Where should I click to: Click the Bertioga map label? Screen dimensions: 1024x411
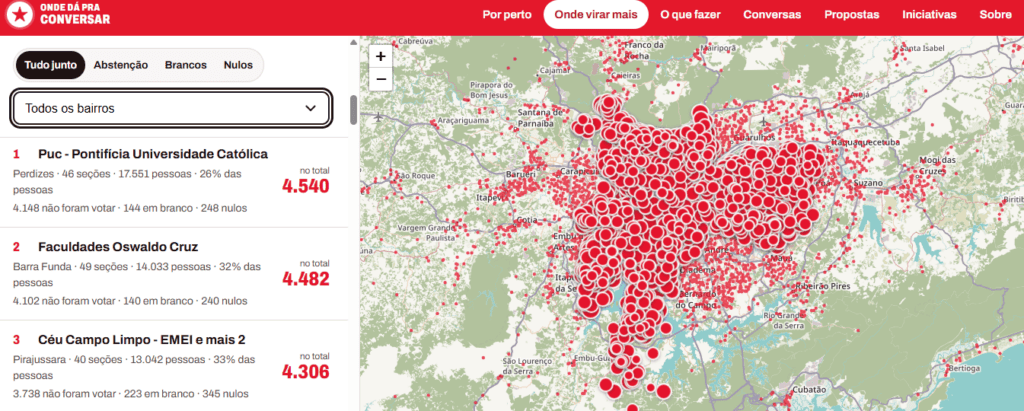965,369
